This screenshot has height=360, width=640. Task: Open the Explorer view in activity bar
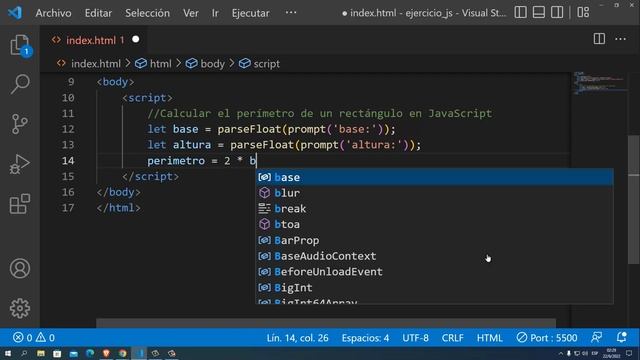(20, 45)
